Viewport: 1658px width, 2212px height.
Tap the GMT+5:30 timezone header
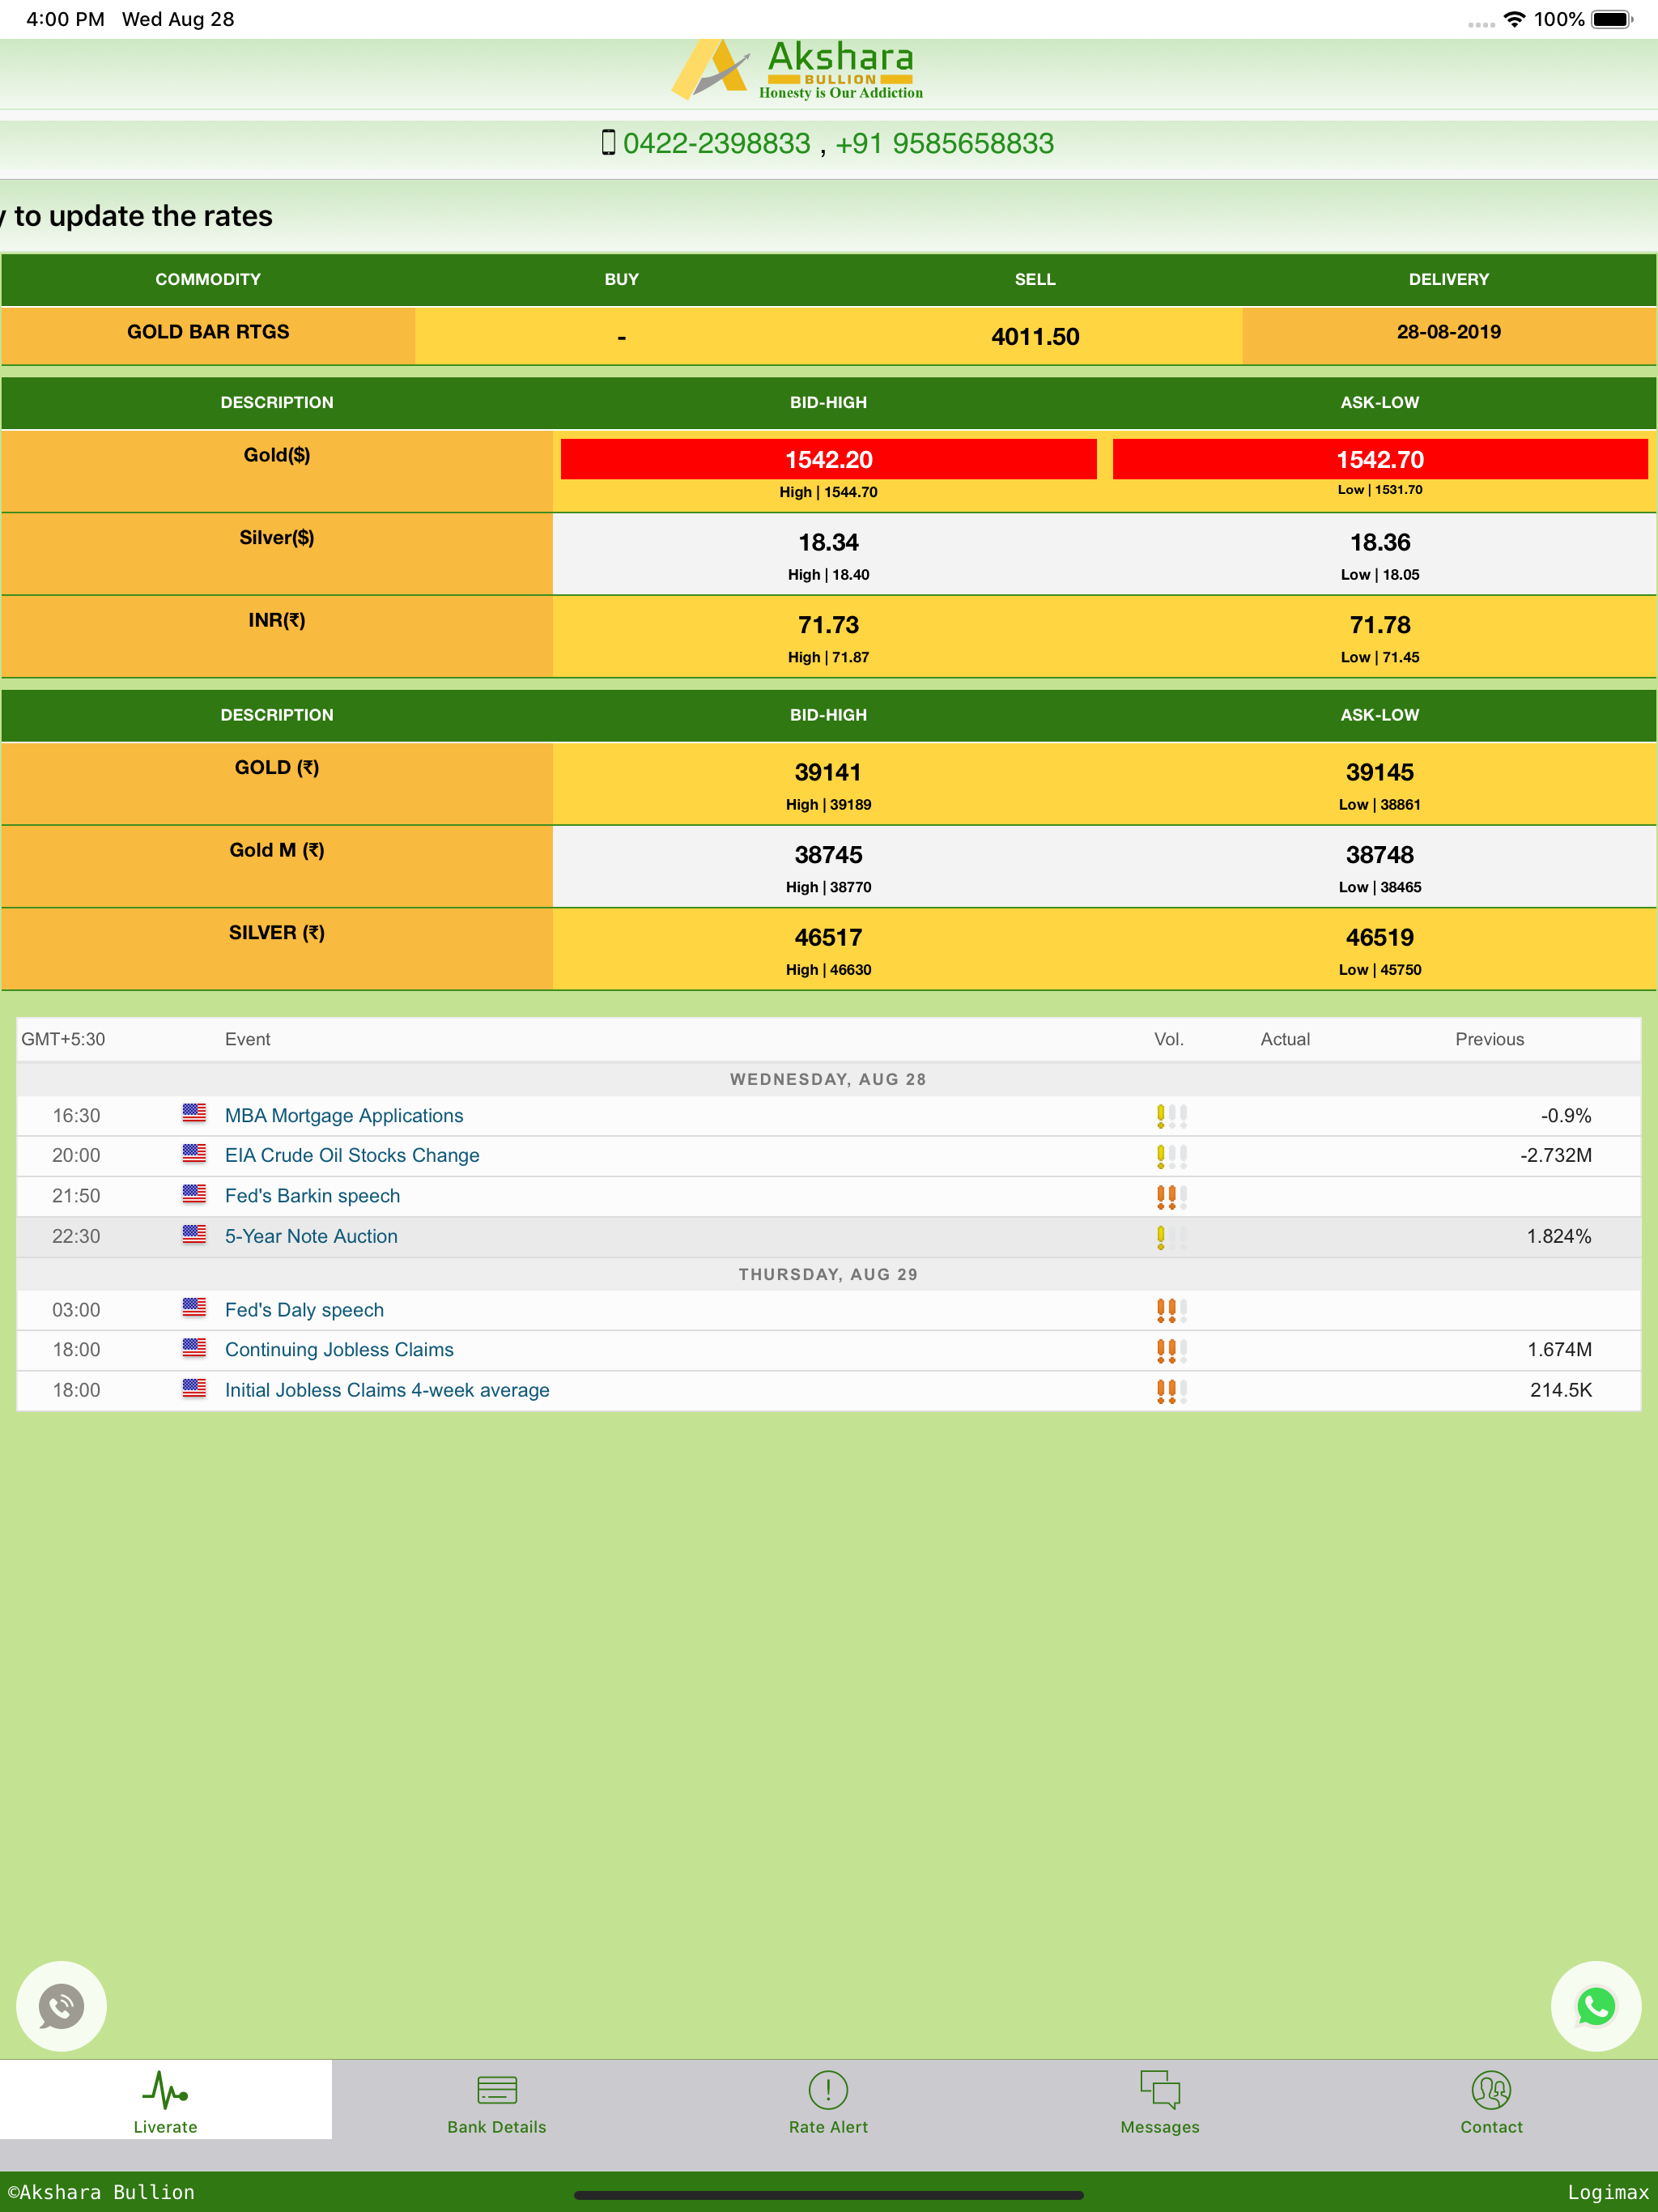[63, 1039]
